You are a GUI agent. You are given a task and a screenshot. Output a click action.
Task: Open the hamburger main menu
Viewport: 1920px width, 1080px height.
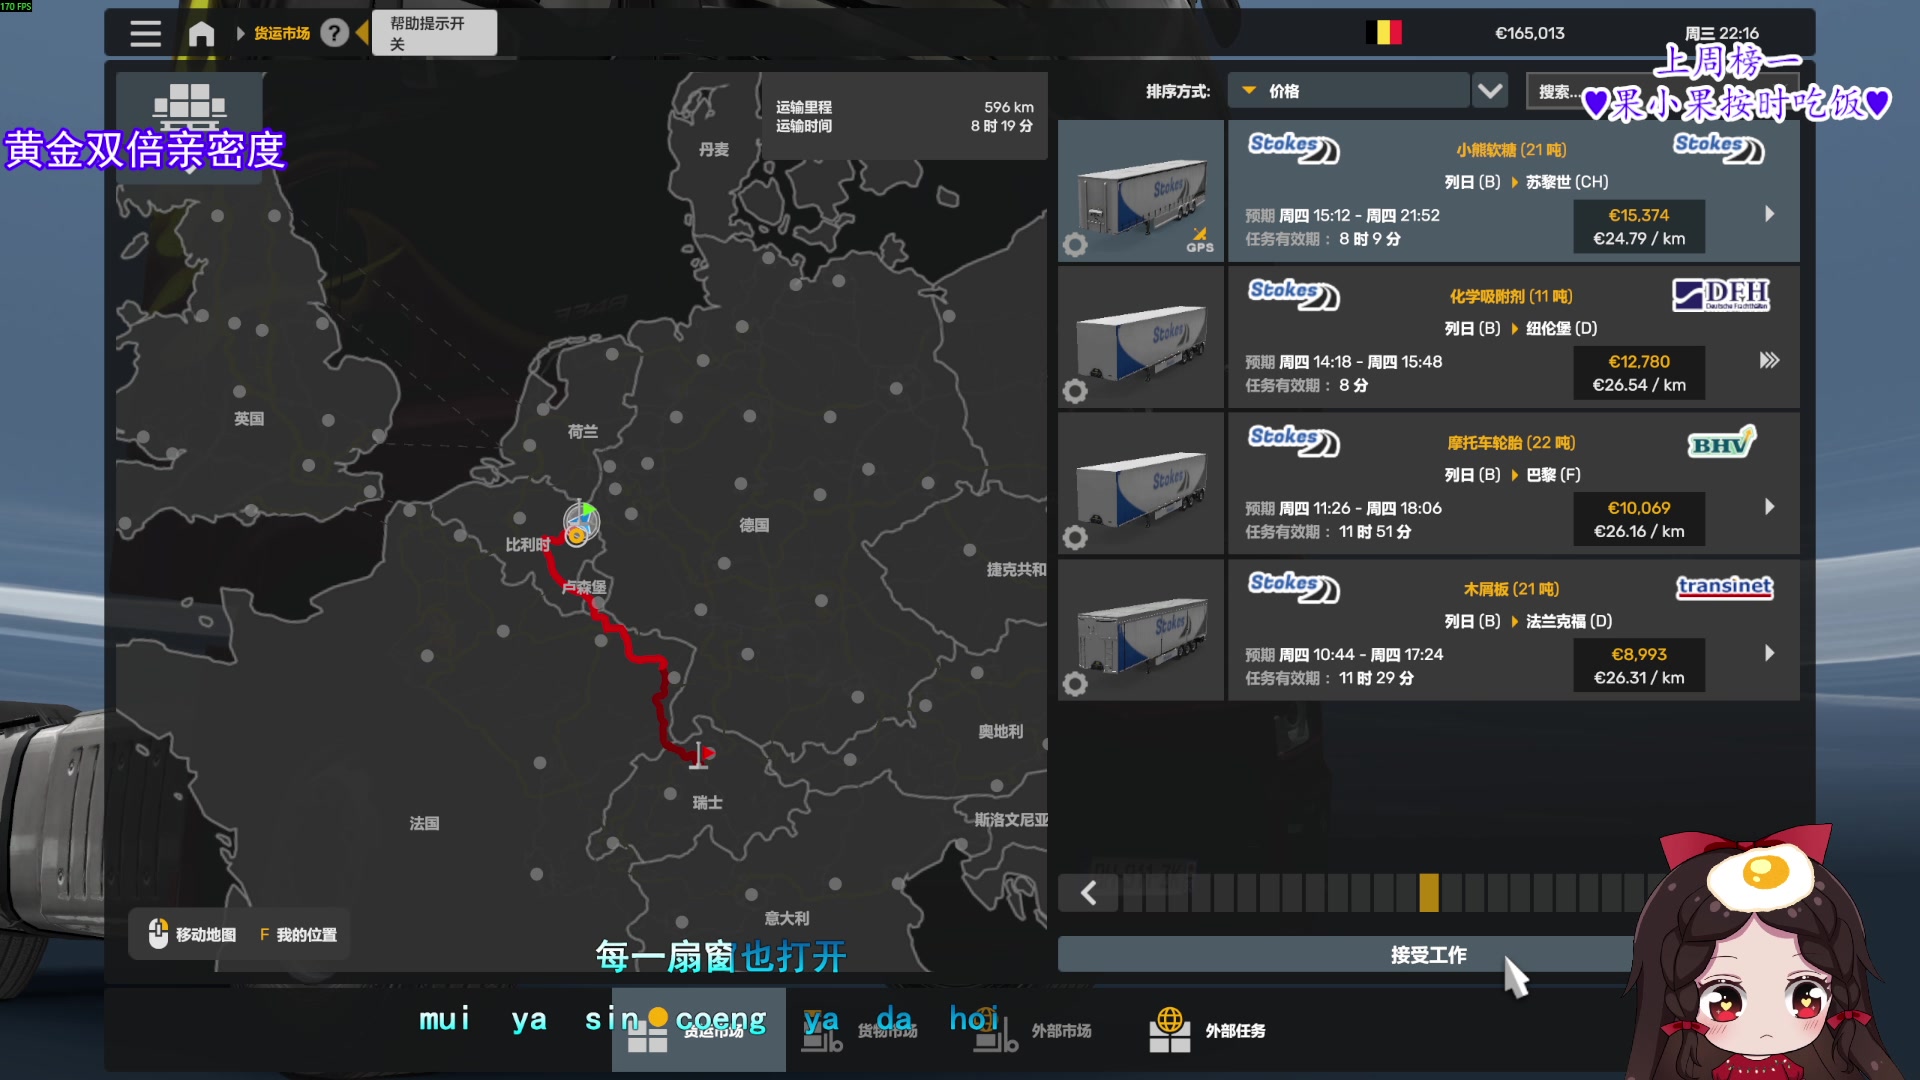(x=145, y=34)
